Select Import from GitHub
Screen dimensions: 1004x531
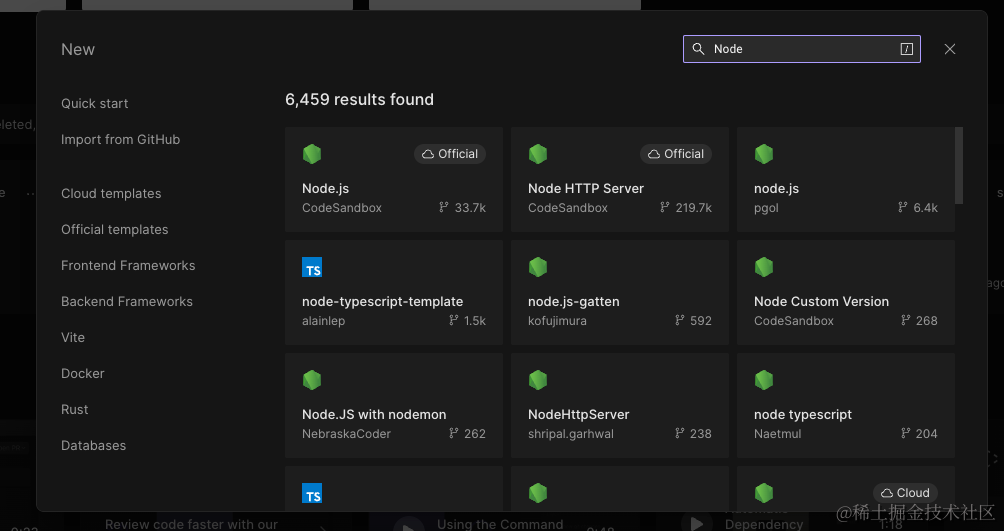click(x=120, y=139)
